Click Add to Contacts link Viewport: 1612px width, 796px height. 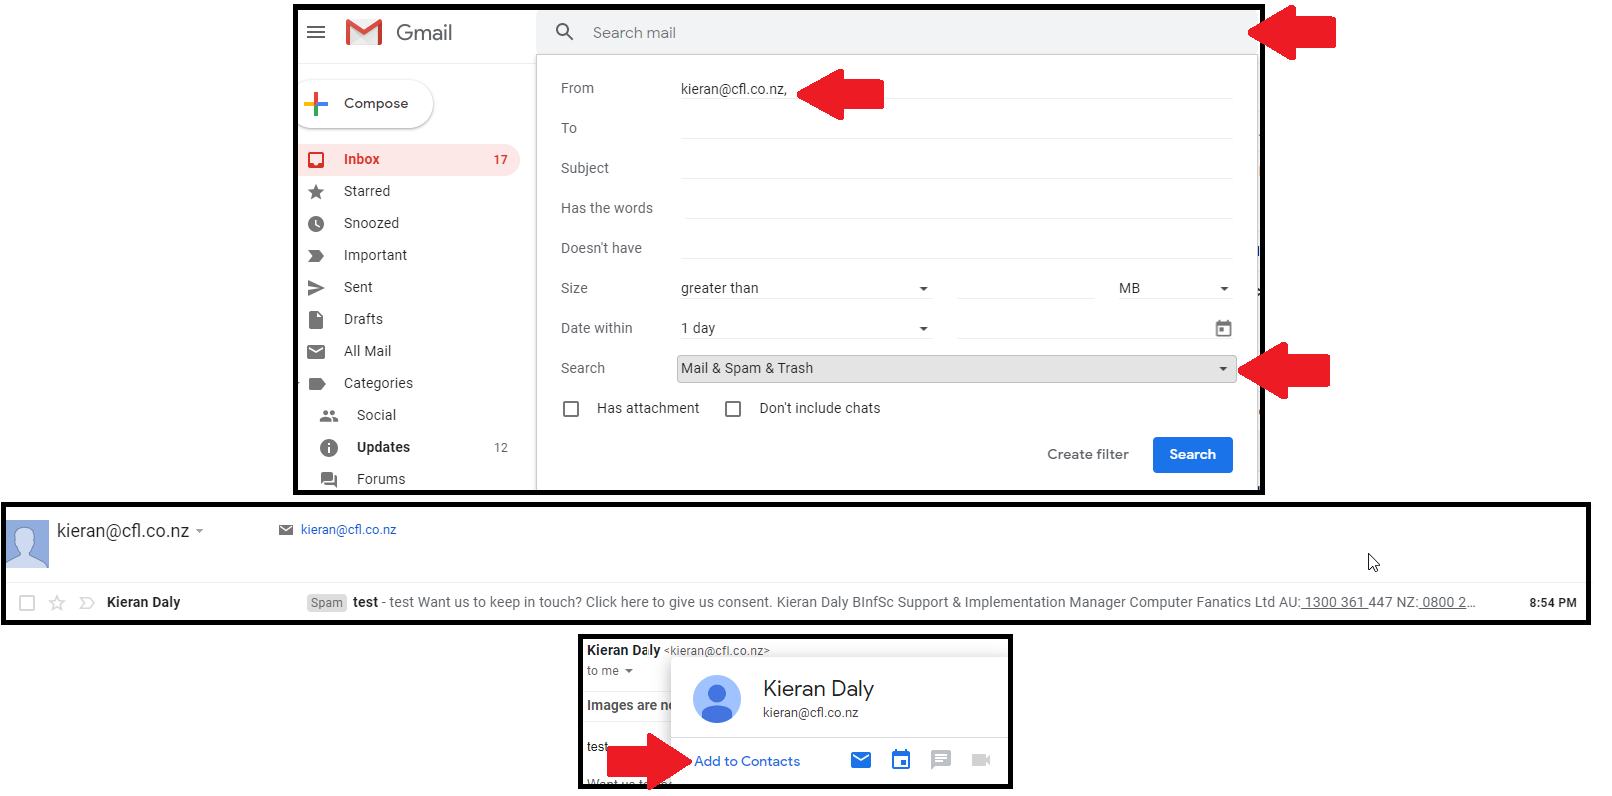click(x=747, y=761)
